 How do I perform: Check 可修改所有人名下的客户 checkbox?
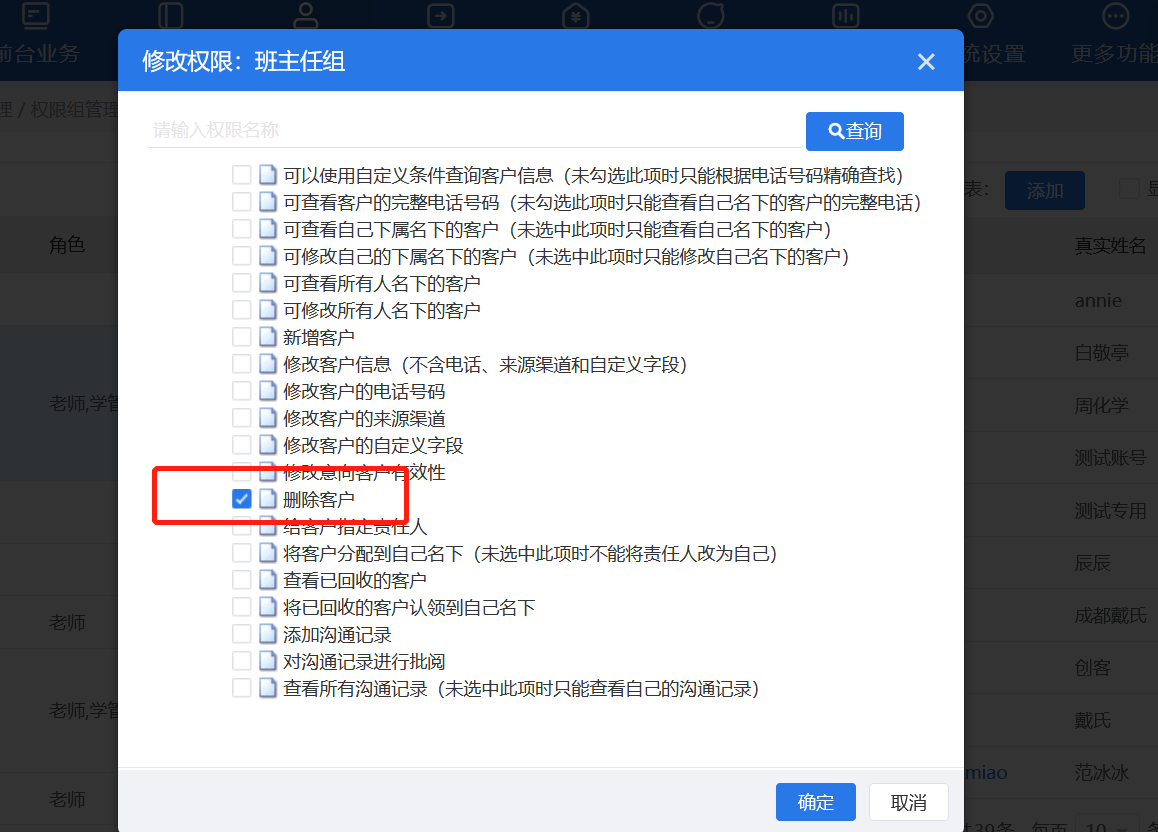click(241, 310)
